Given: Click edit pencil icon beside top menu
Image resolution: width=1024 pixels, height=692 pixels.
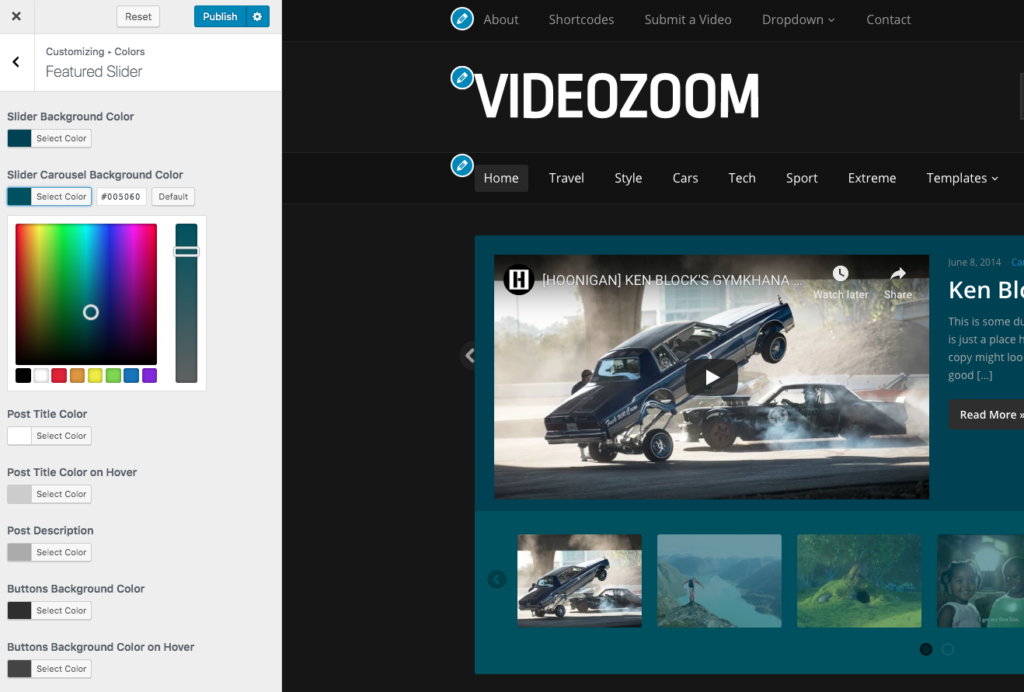Looking at the screenshot, I should click(x=462, y=18).
